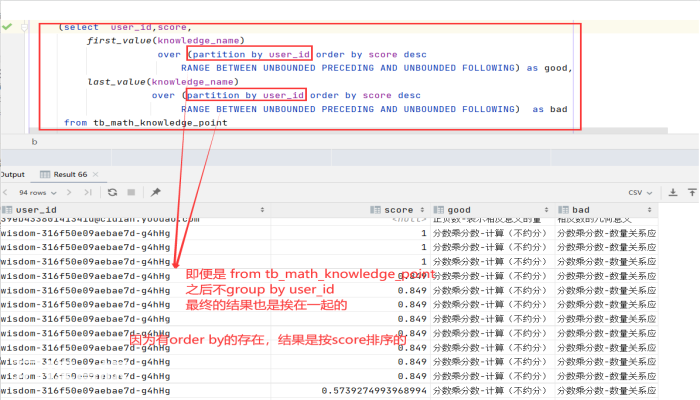The image size is (700, 400).
Task: Reload the query results
Action: (112, 192)
